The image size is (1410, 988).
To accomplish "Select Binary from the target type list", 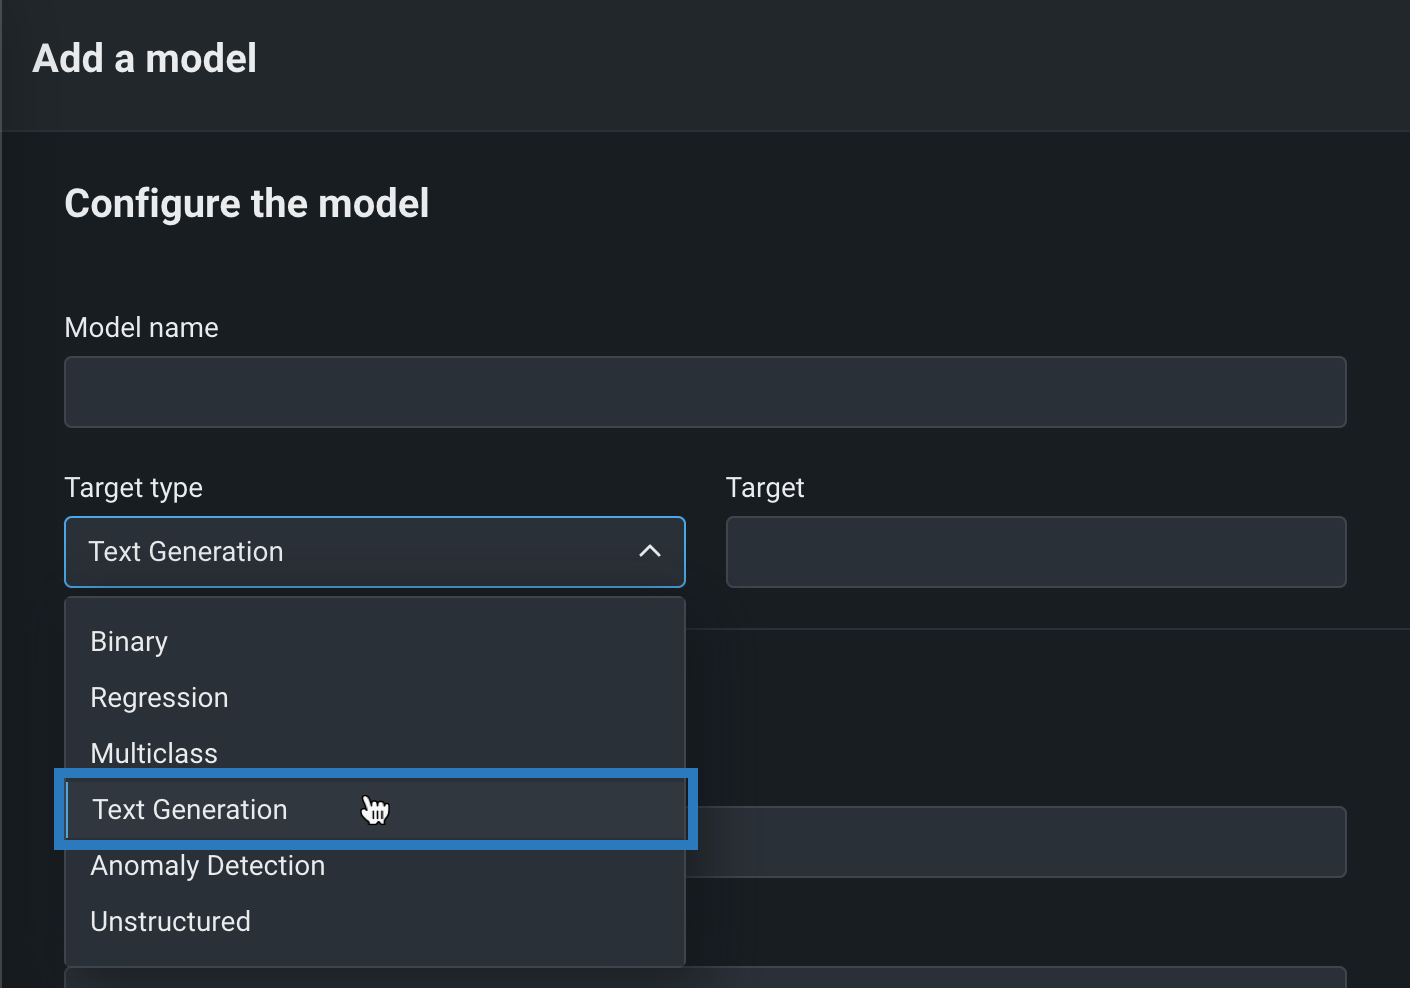I will [129, 642].
